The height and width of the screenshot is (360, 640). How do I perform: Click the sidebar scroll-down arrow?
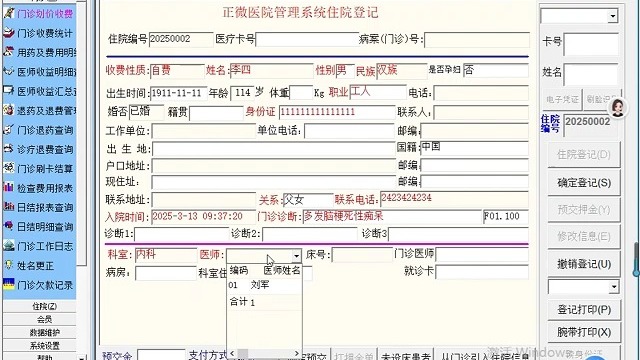[82, 358]
